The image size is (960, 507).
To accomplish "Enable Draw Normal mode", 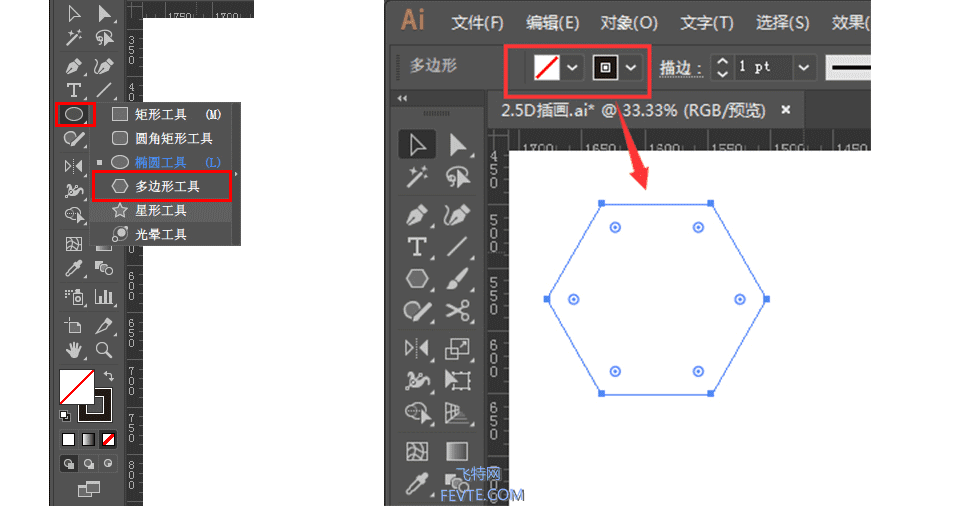I will point(69,464).
